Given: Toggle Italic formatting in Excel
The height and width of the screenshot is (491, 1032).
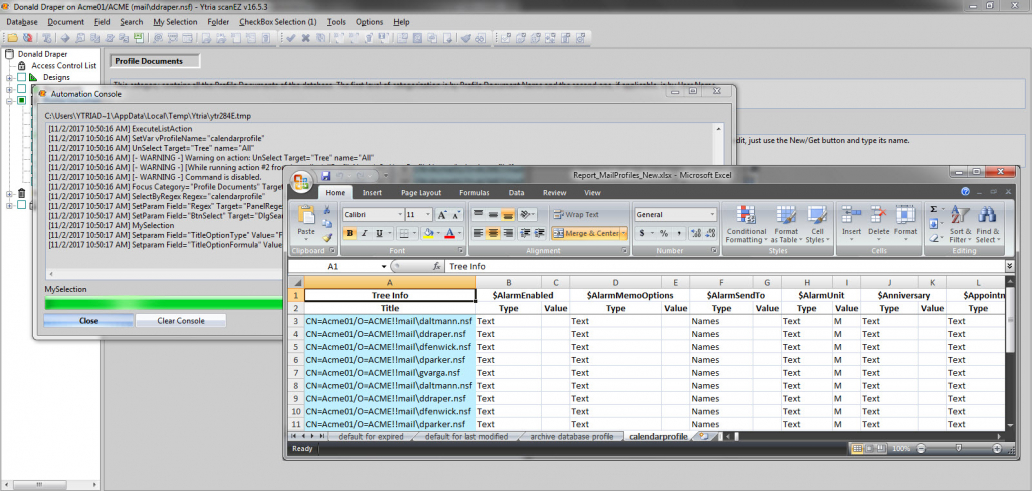Looking at the screenshot, I should (x=365, y=233).
